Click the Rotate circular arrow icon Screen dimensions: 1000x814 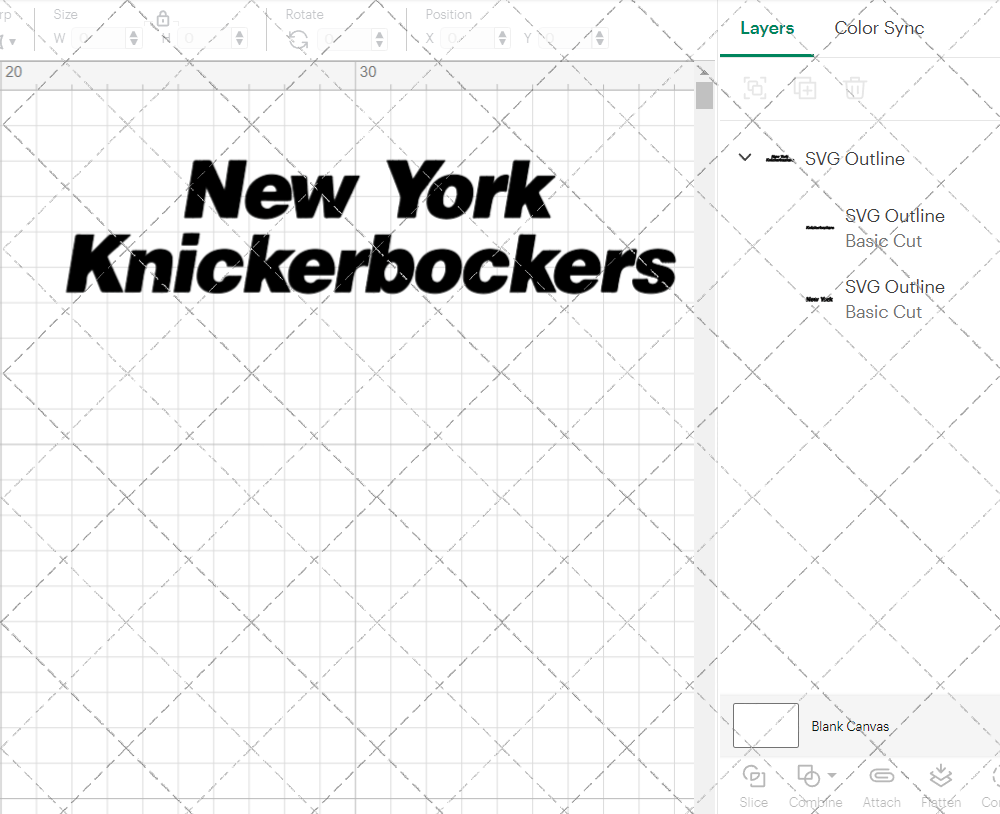tap(297, 38)
